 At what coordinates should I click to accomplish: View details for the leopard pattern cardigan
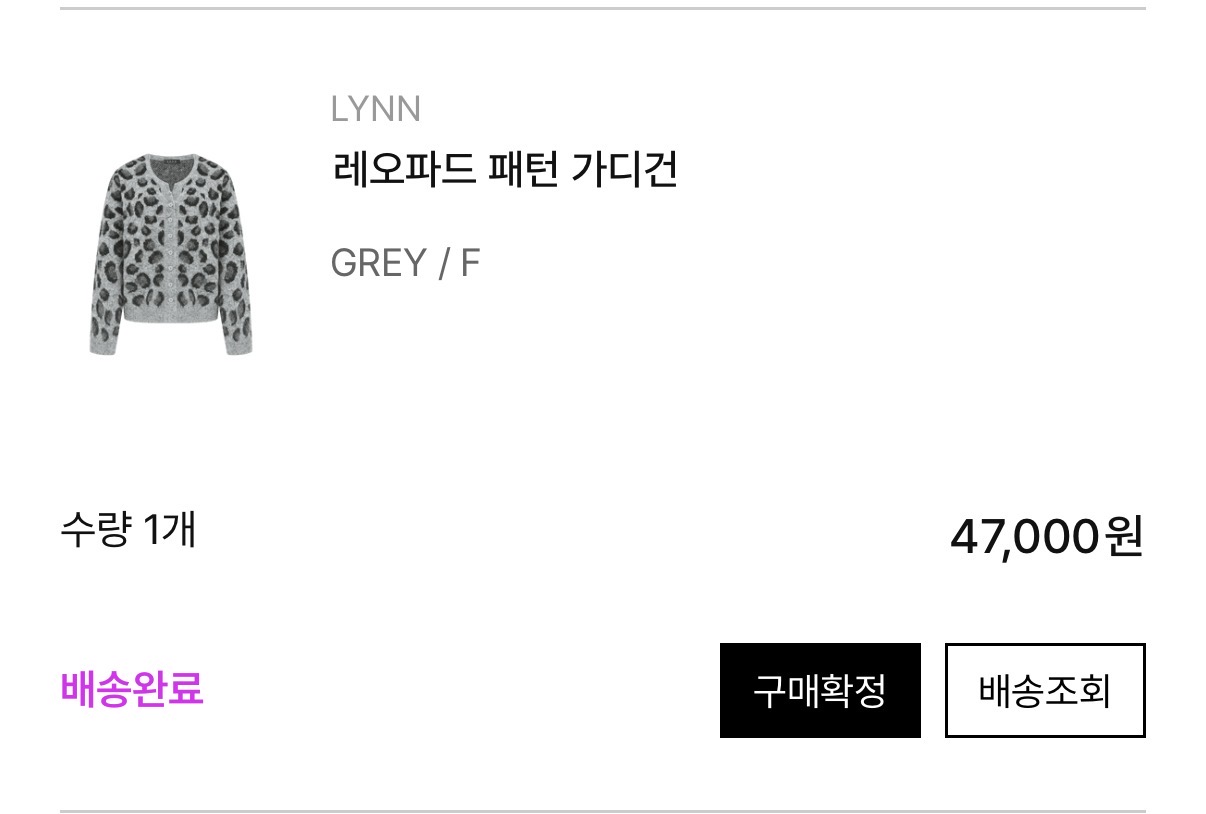click(x=505, y=169)
